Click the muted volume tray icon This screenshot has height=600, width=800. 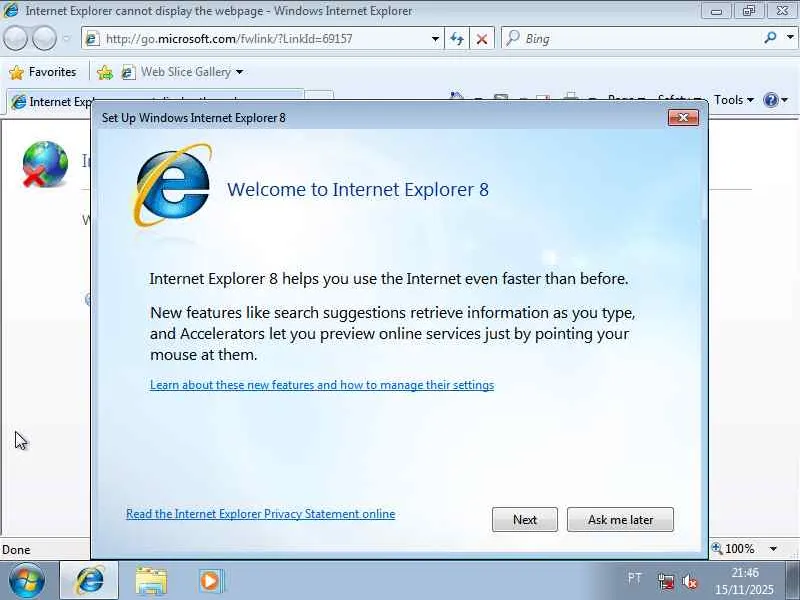tap(690, 581)
